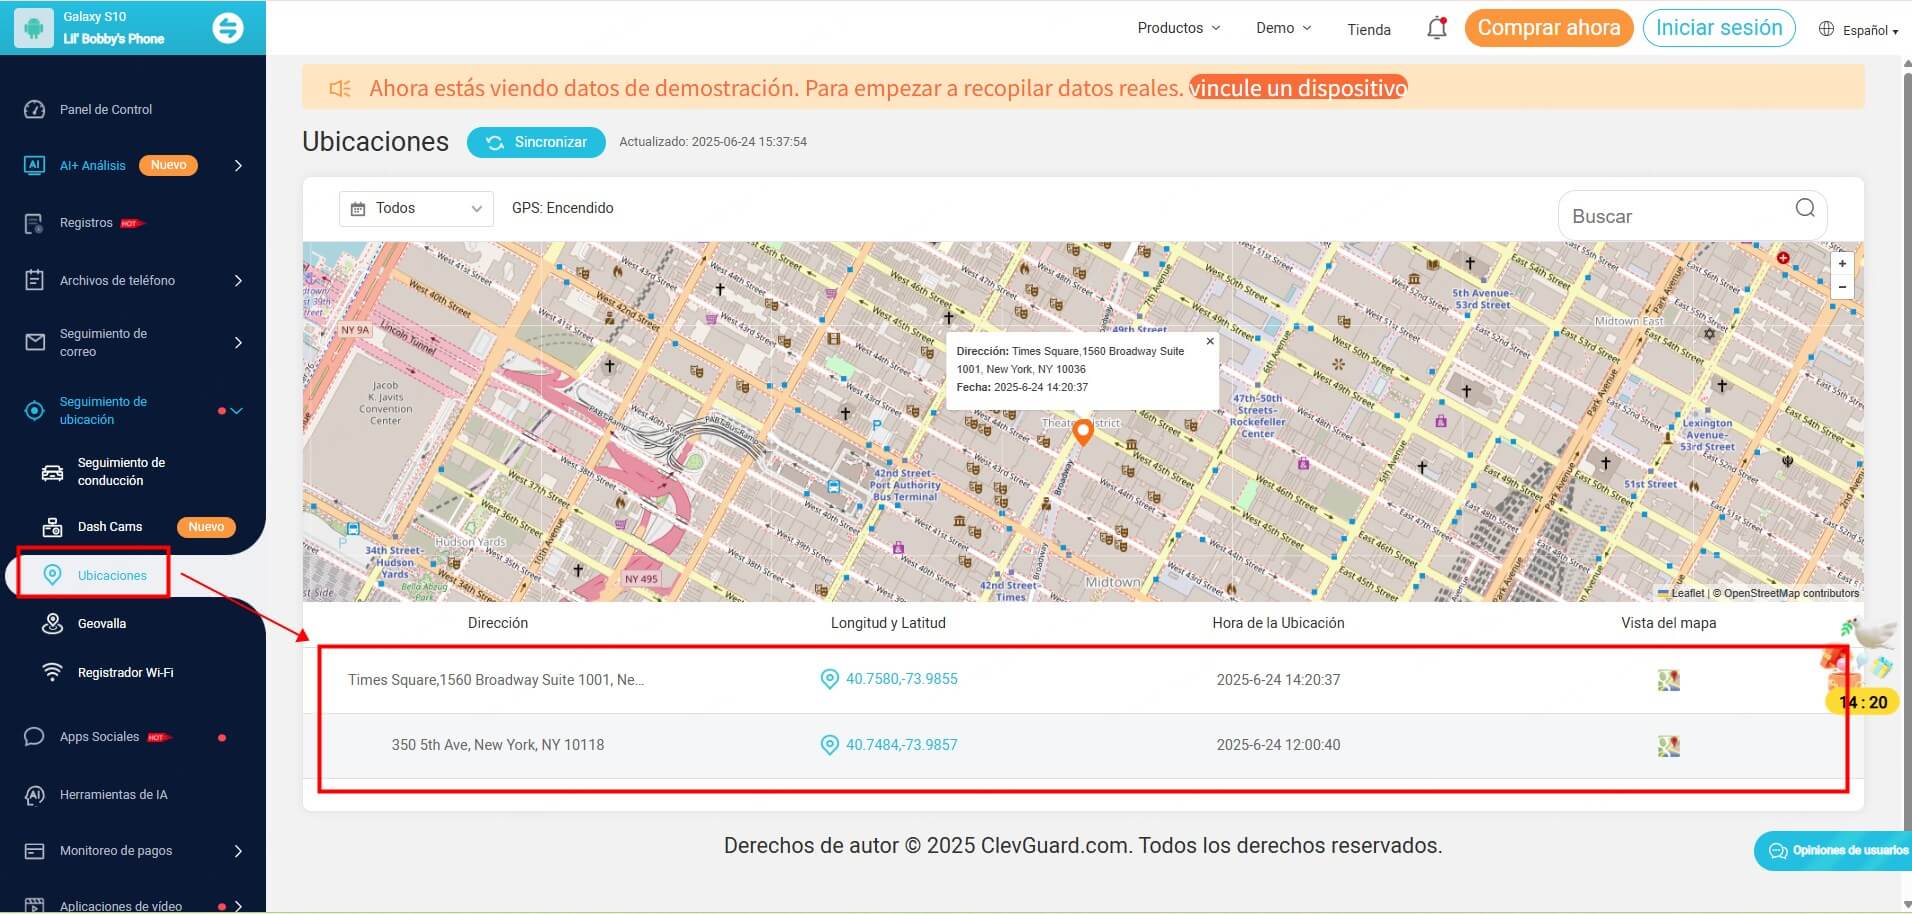Click the device switch icon beside Galaxy S10
The width and height of the screenshot is (1912, 914).
[228, 28]
